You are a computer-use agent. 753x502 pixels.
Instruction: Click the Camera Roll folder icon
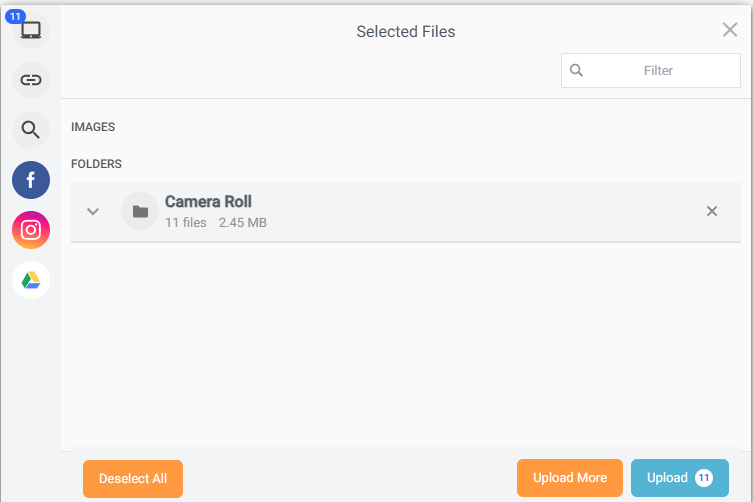(x=140, y=211)
